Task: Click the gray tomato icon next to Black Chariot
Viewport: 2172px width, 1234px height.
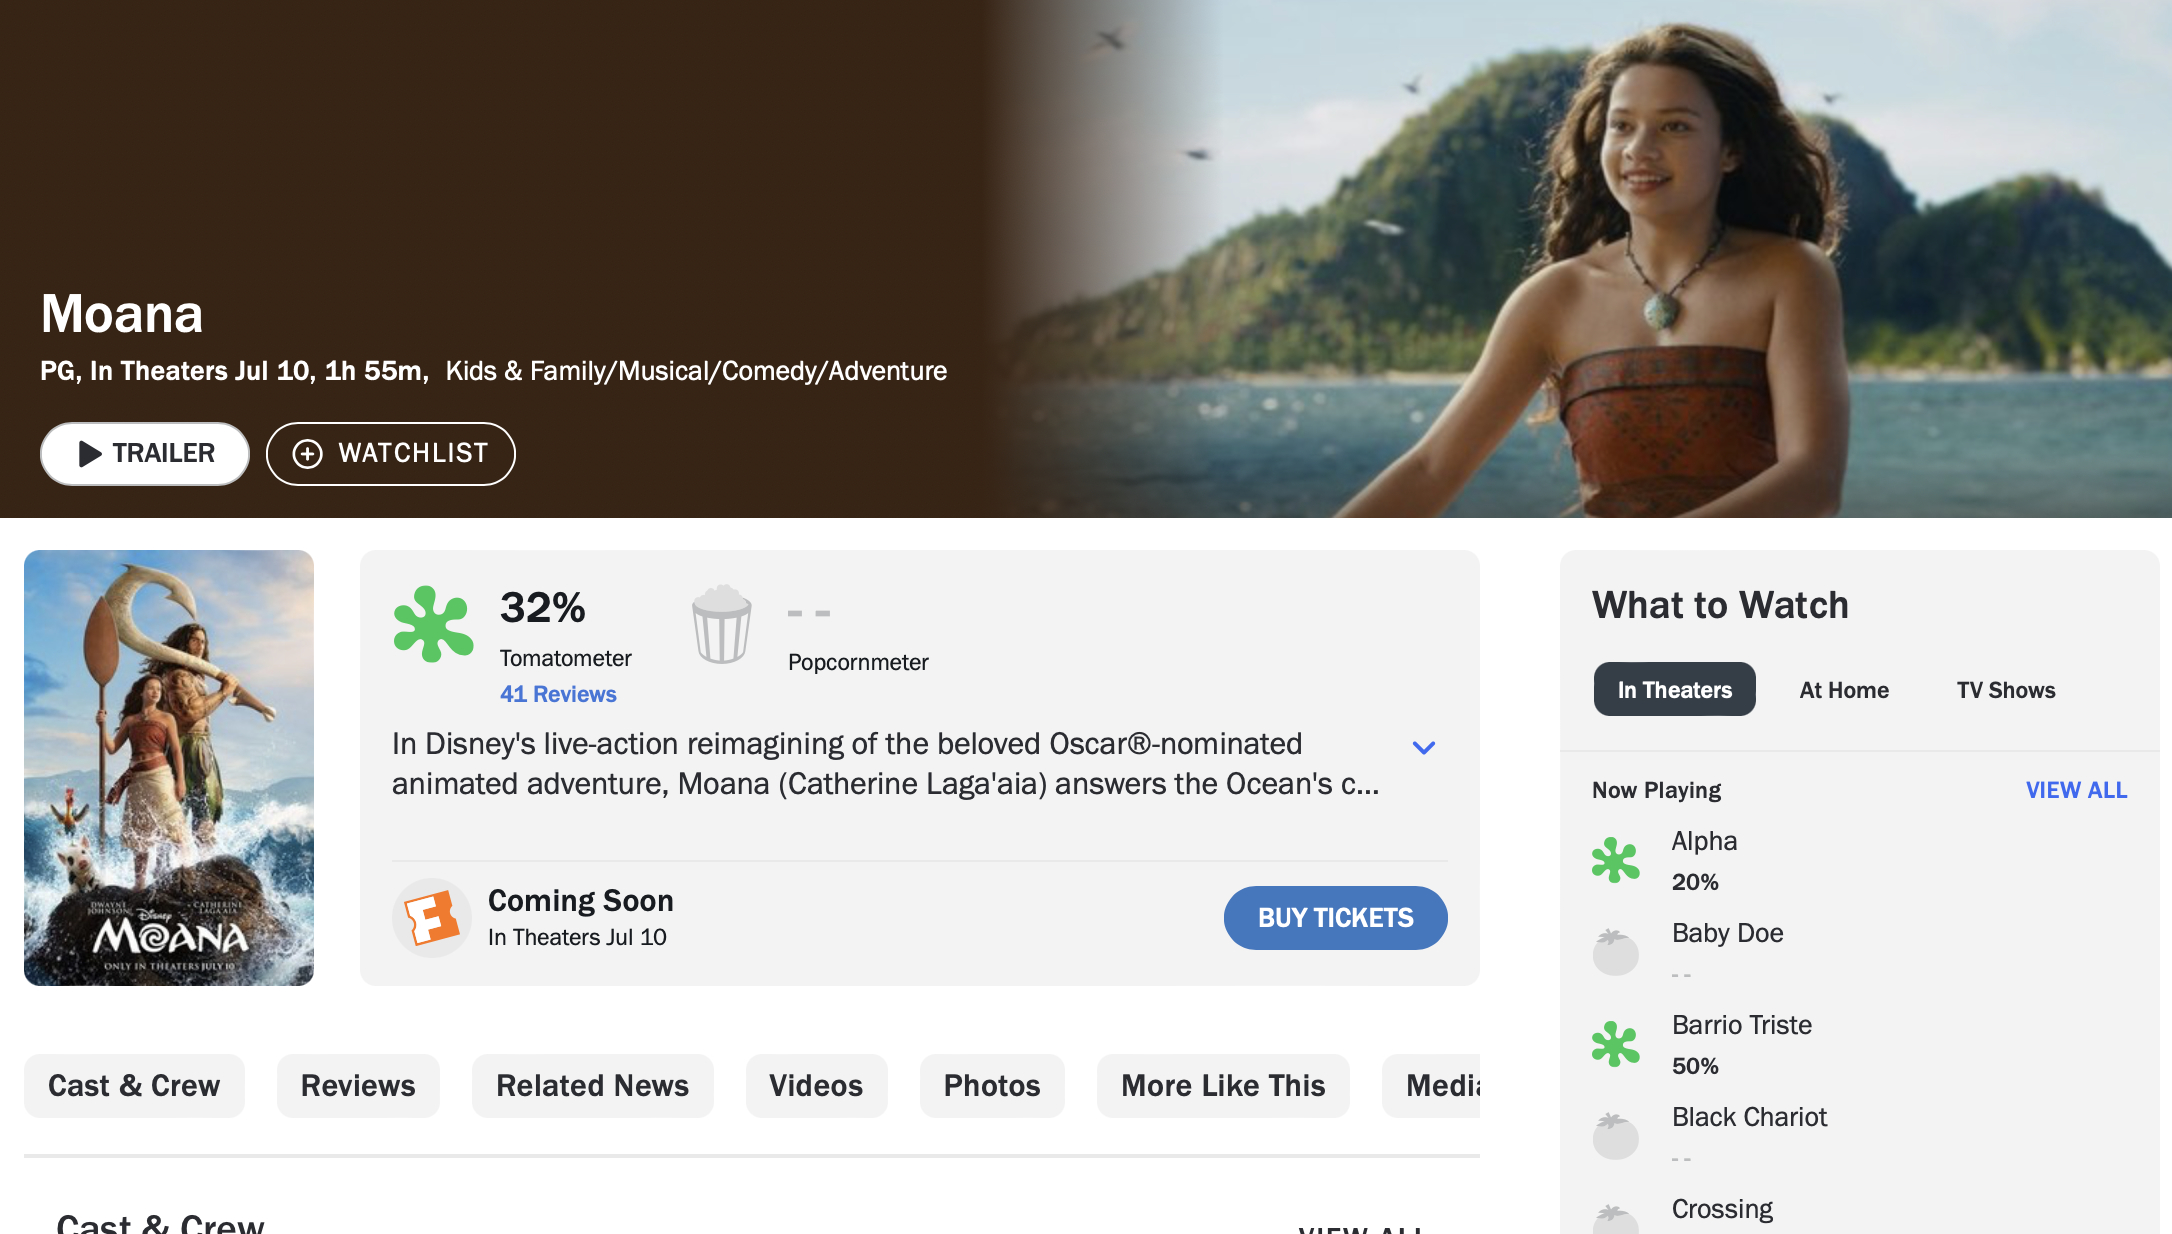Action: click(1616, 1136)
